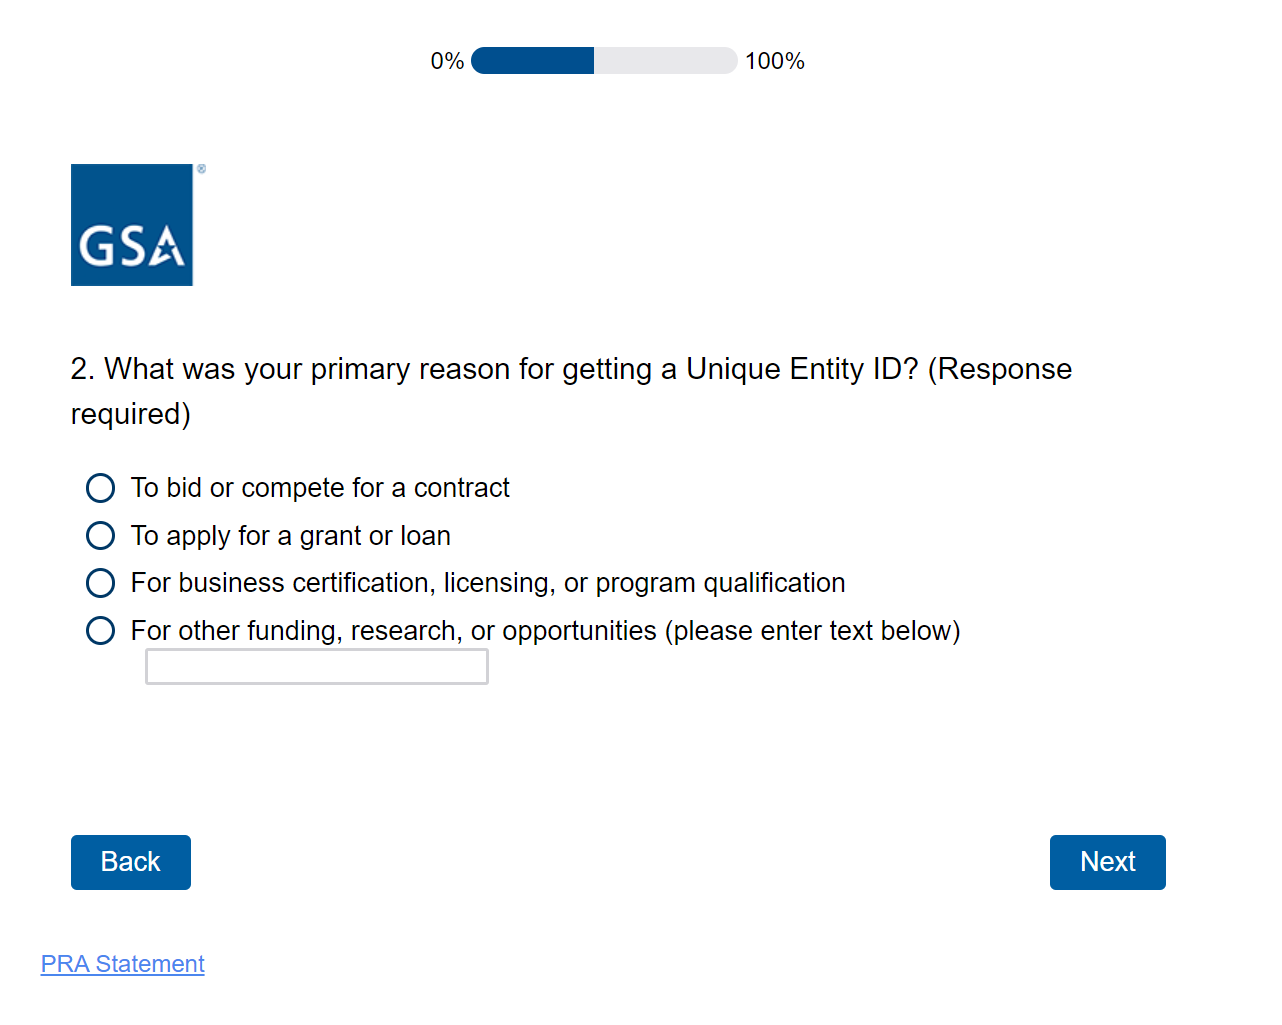Click the filled blue portion of progress bar
This screenshot has height=1025, width=1282.
[532, 61]
